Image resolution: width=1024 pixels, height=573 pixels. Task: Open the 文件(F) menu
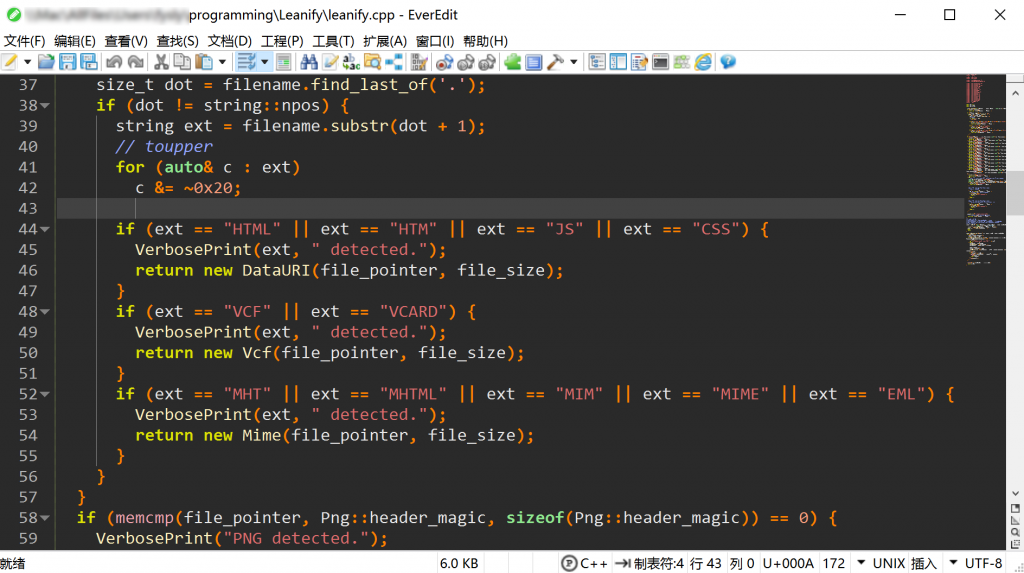click(24, 41)
